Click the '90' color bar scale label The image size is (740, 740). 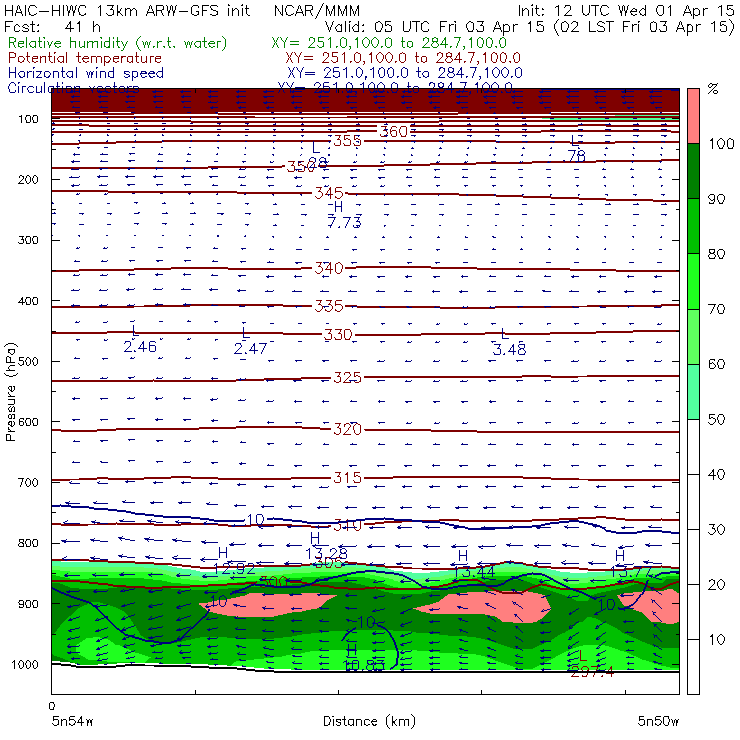pyautogui.click(x=716, y=199)
